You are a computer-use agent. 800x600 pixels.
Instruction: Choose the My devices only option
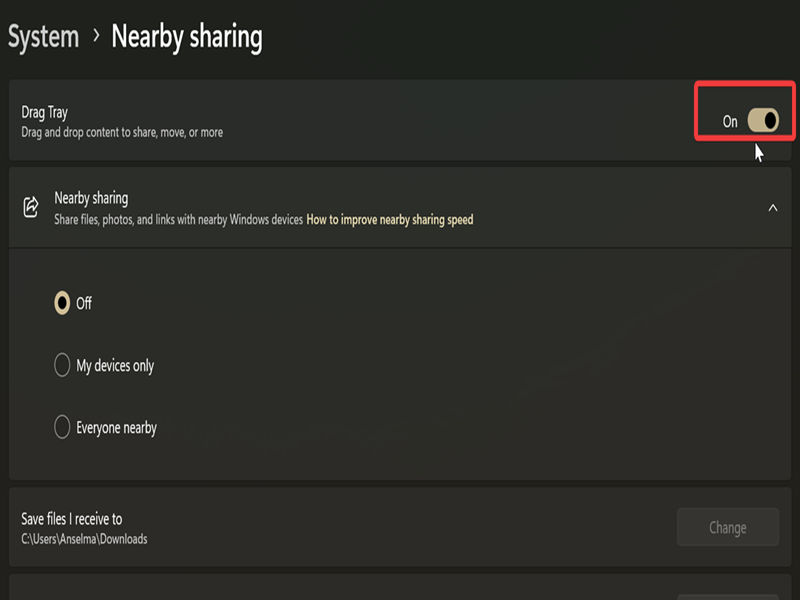[x=62, y=366]
